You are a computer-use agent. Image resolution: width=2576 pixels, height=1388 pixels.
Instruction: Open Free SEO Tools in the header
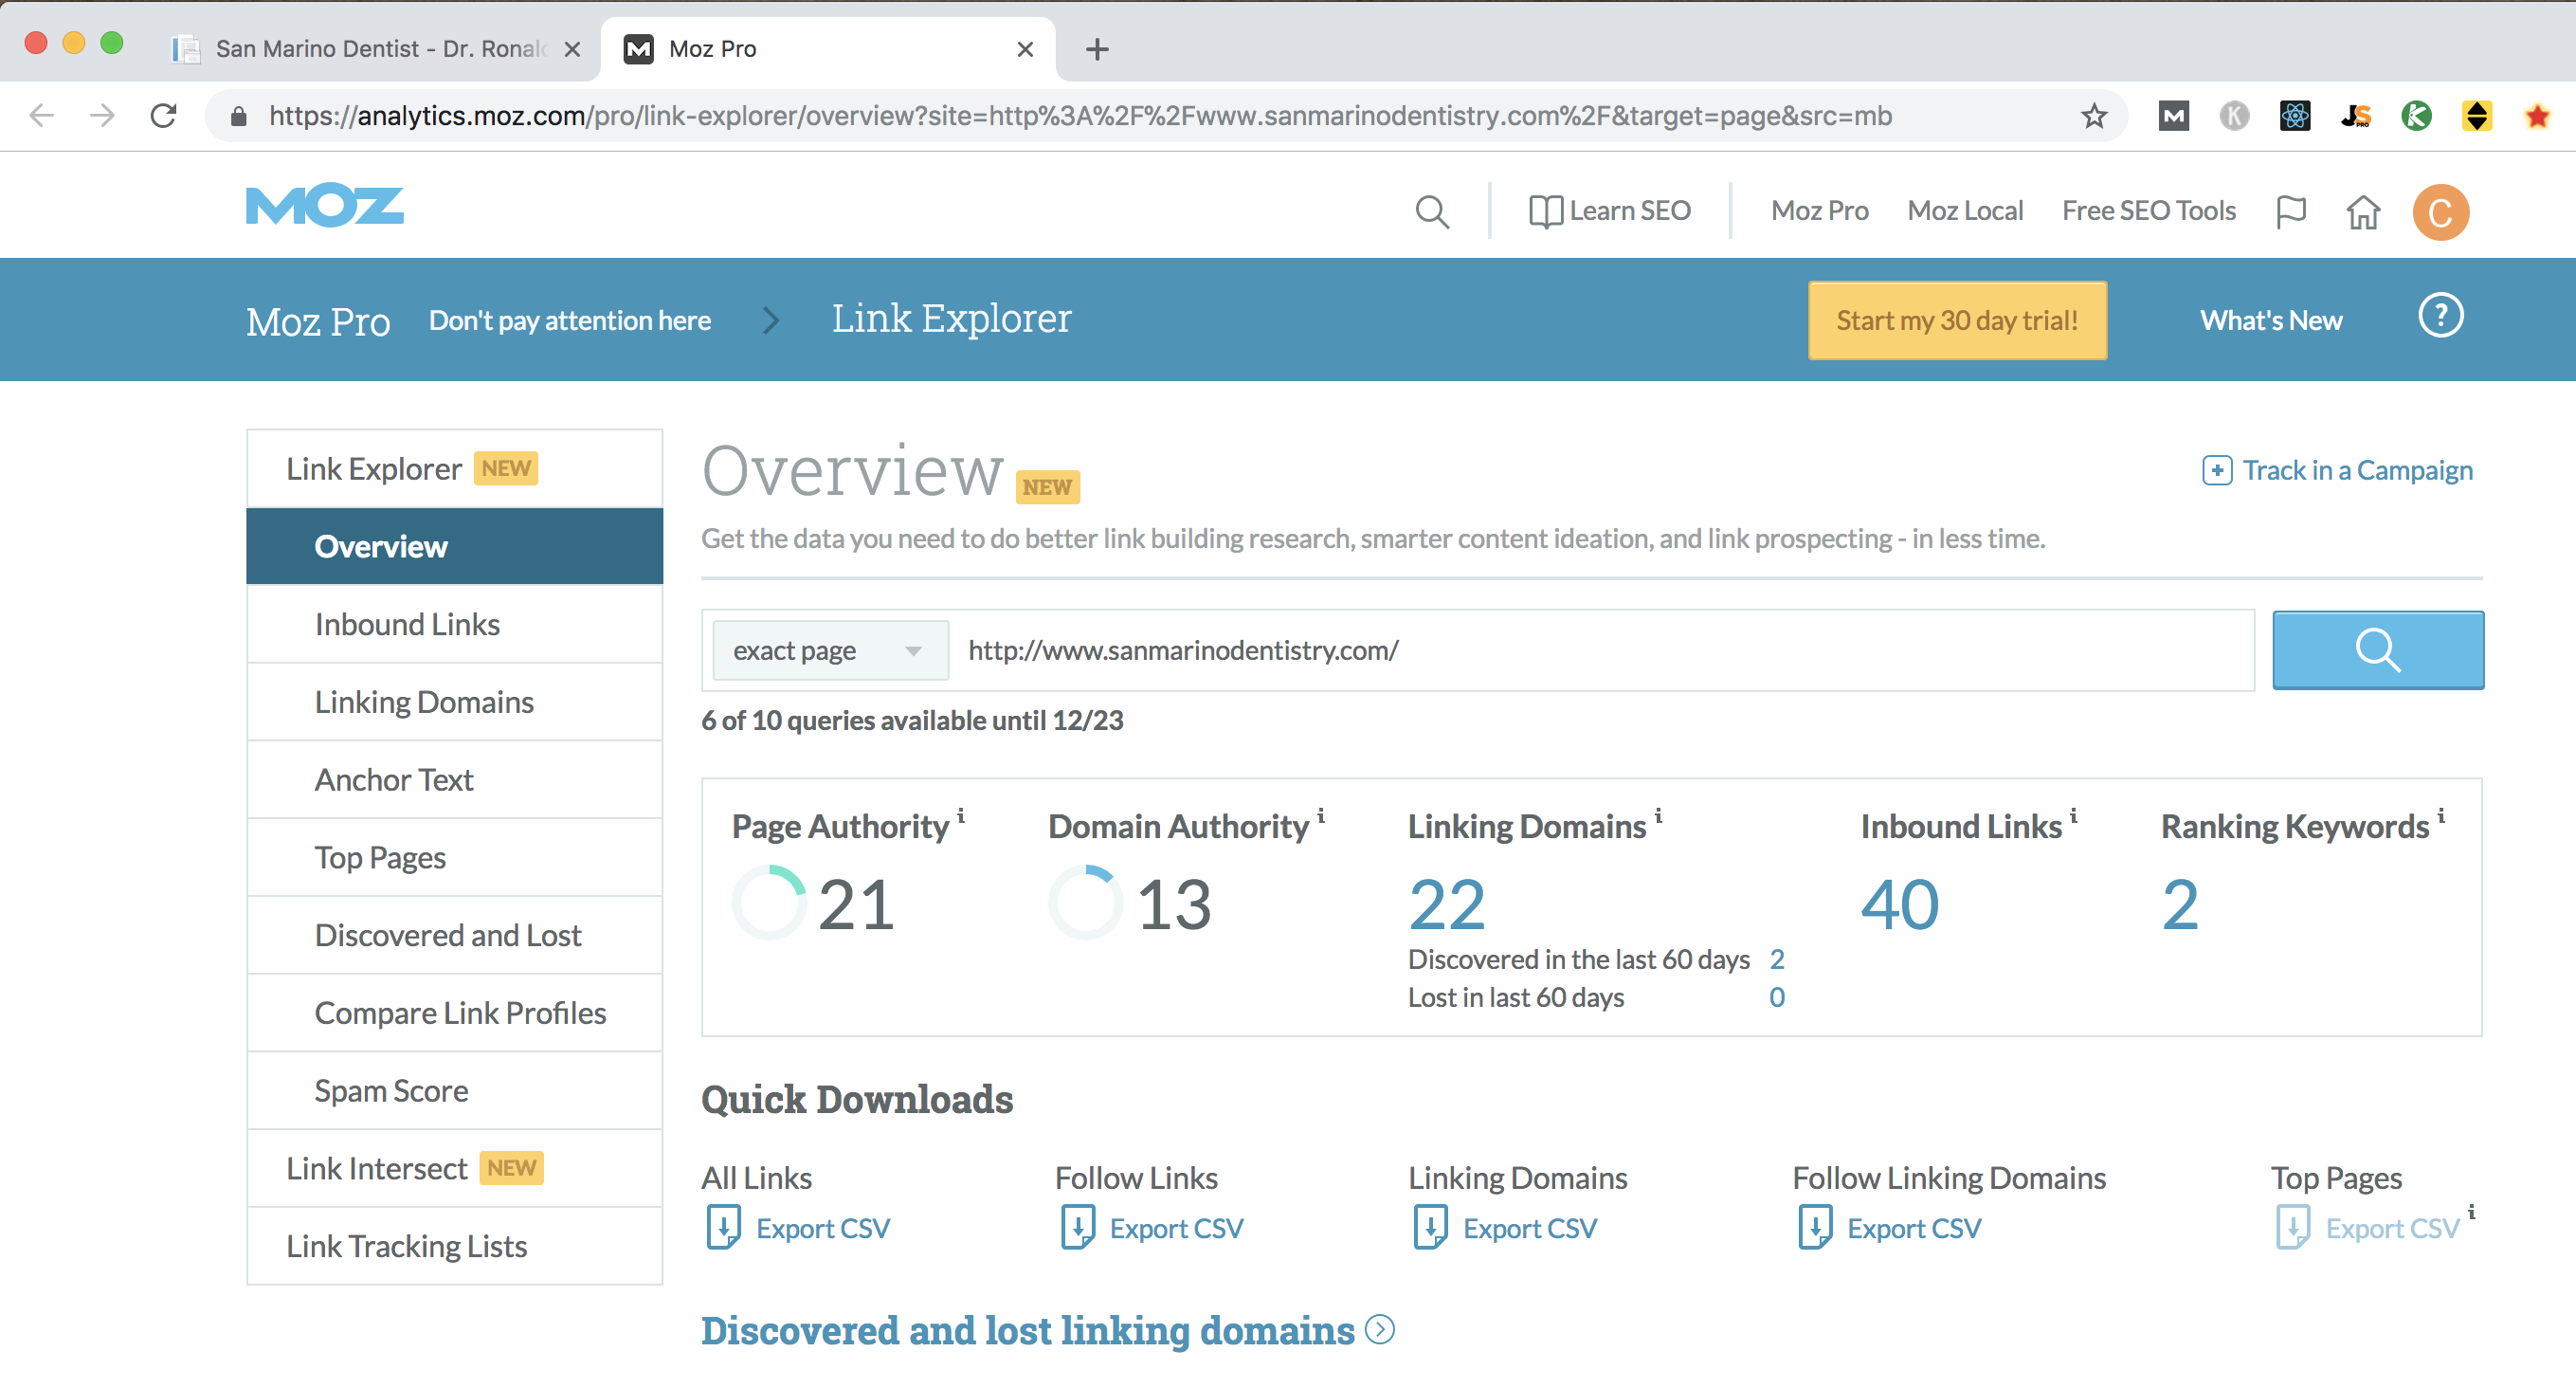2149,211
